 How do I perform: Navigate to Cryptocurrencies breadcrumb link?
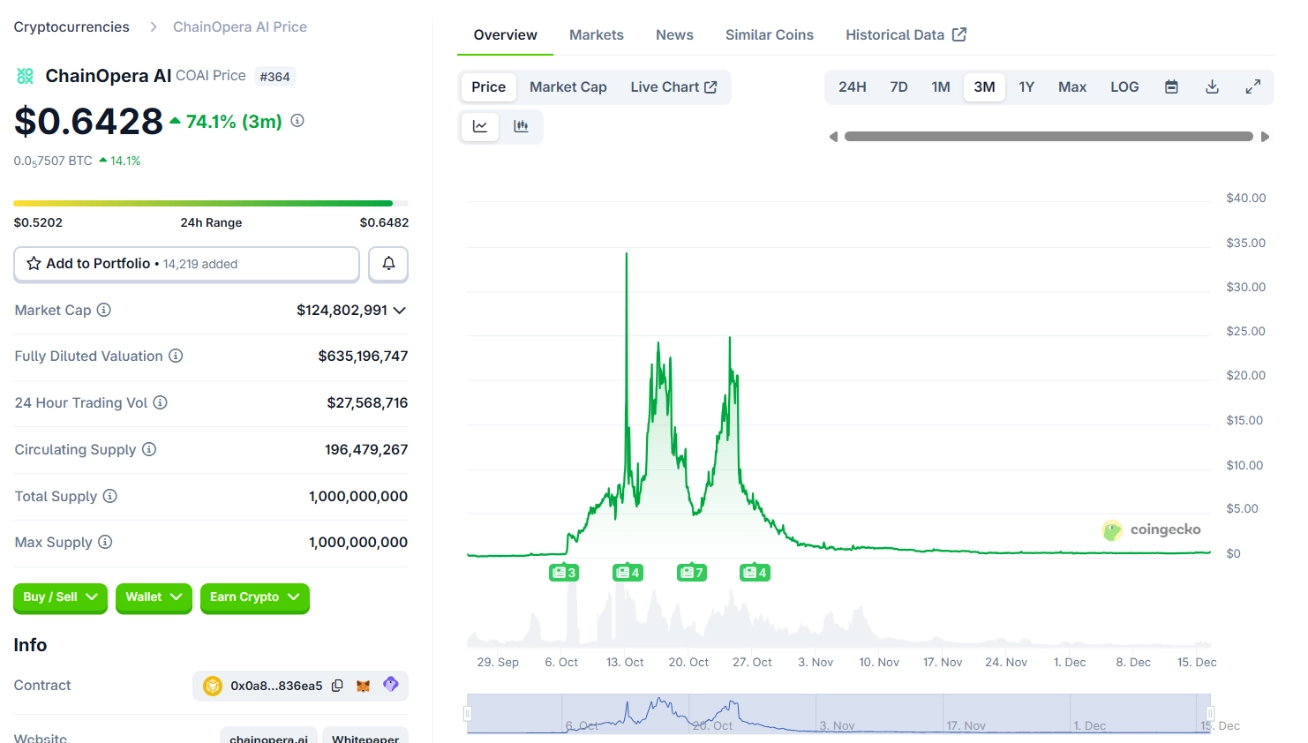click(x=71, y=27)
